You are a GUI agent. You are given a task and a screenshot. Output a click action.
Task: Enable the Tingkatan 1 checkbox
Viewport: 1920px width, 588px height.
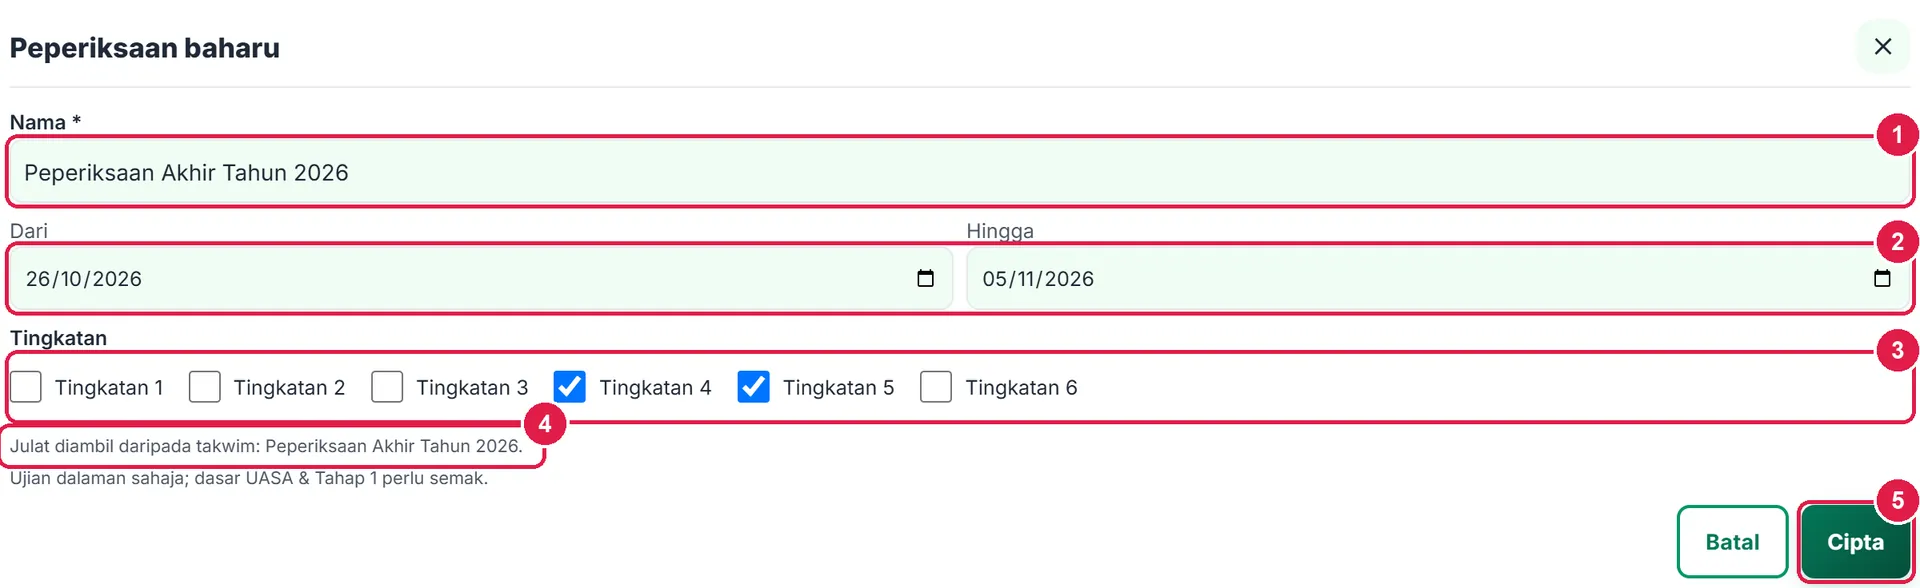(x=26, y=387)
